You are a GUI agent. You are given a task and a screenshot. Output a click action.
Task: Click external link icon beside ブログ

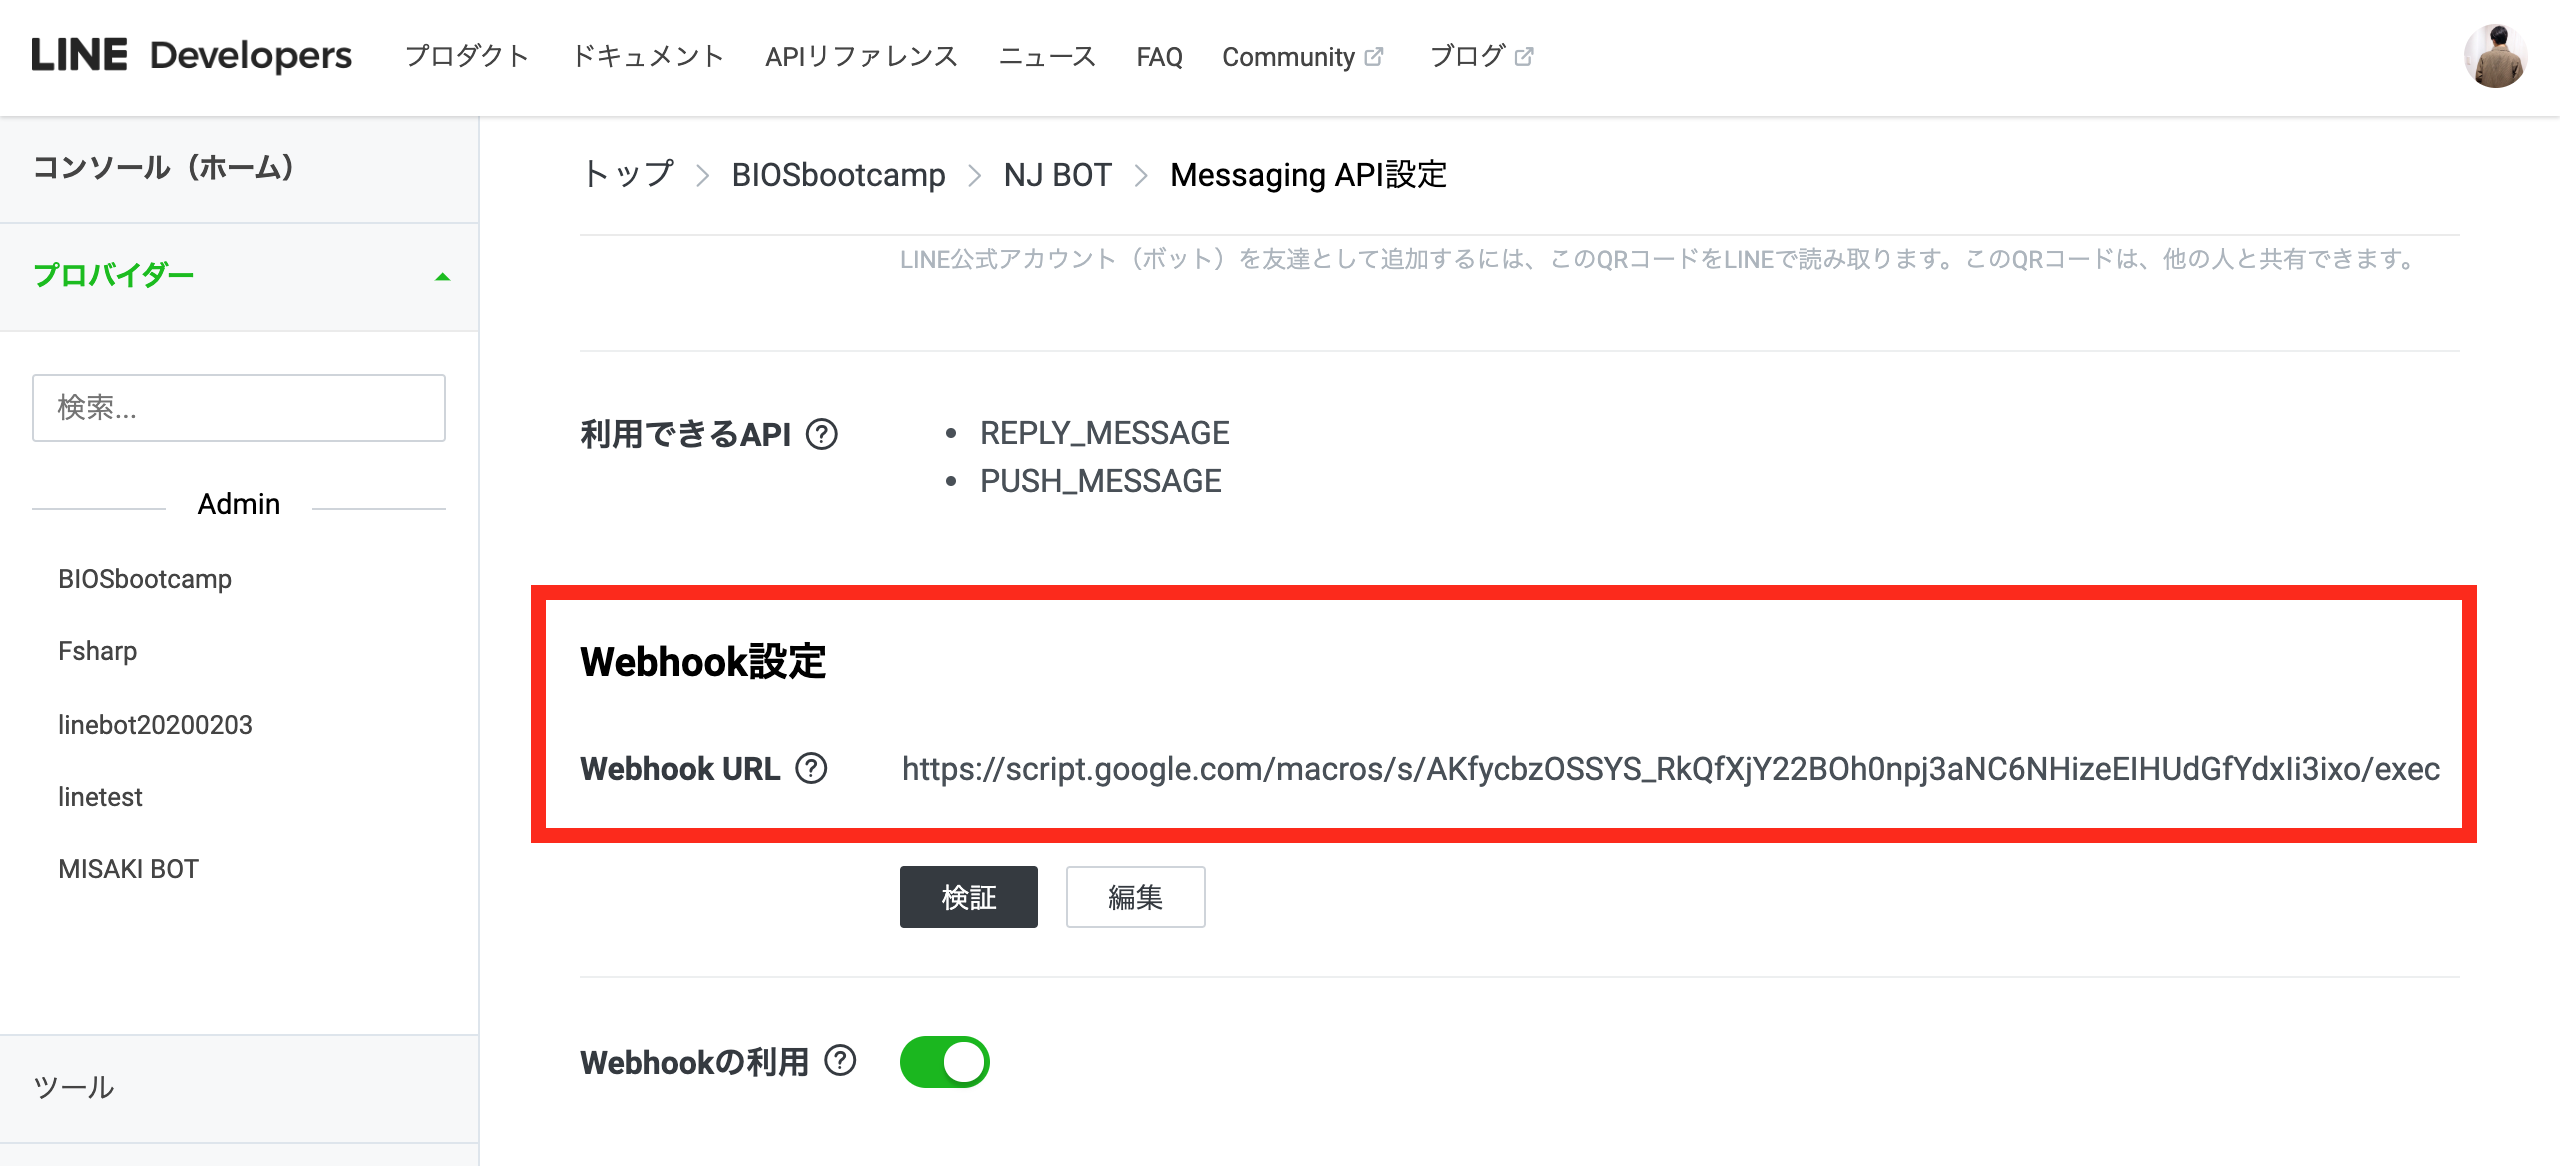click(1524, 57)
